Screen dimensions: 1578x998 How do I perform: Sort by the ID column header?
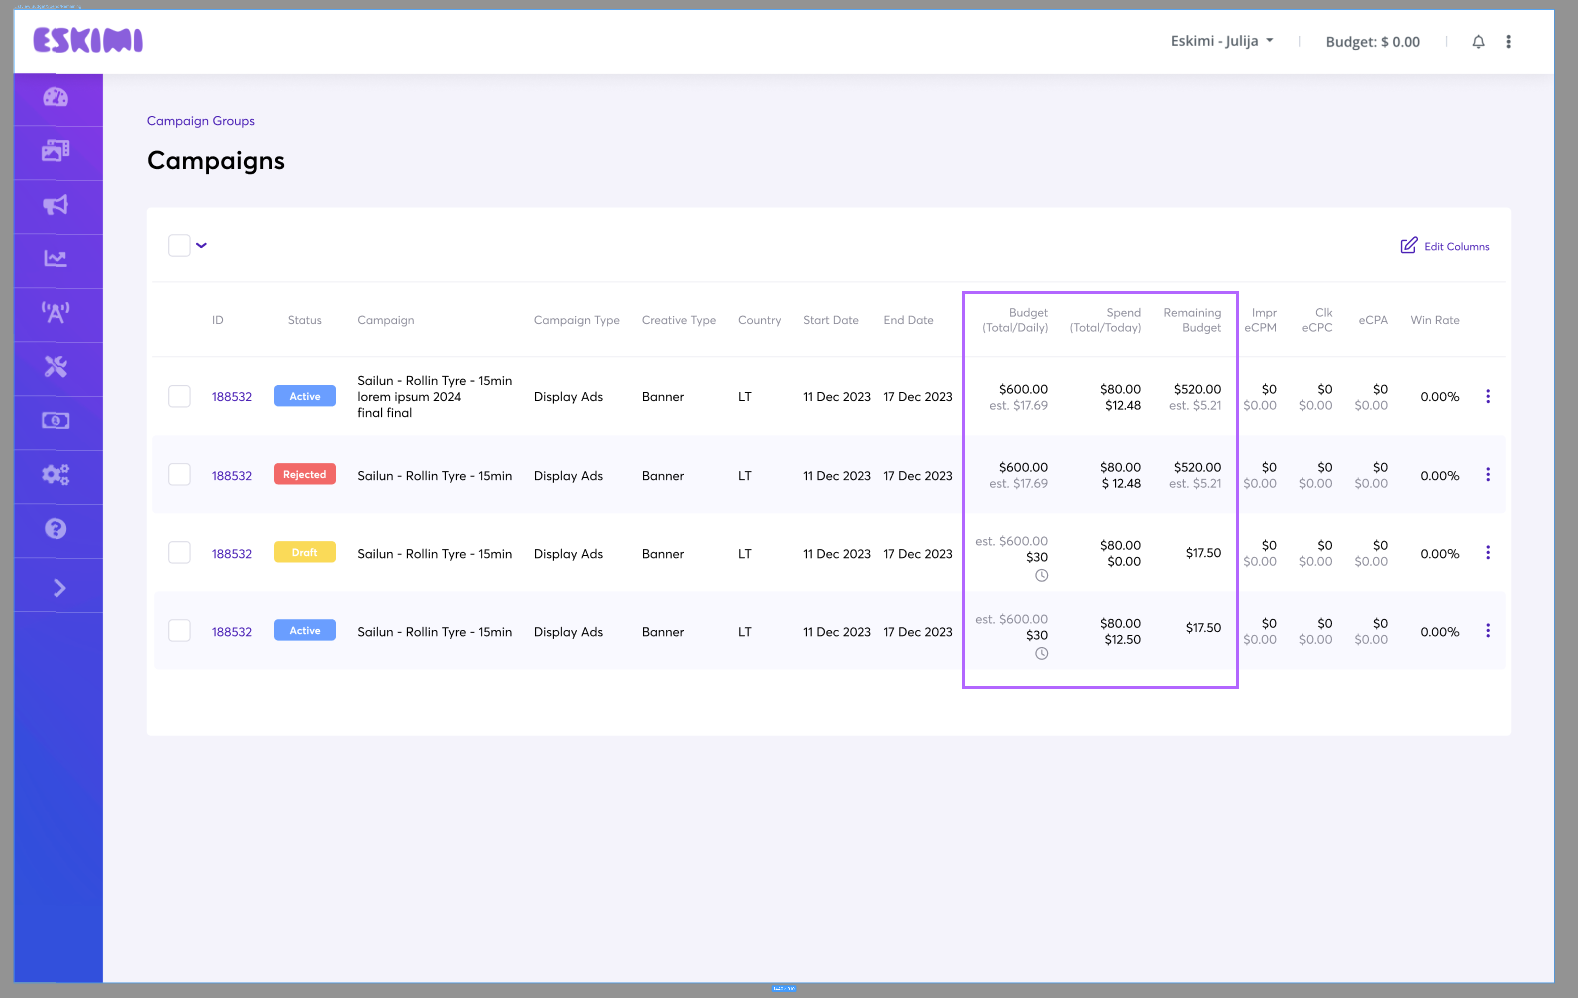[218, 320]
